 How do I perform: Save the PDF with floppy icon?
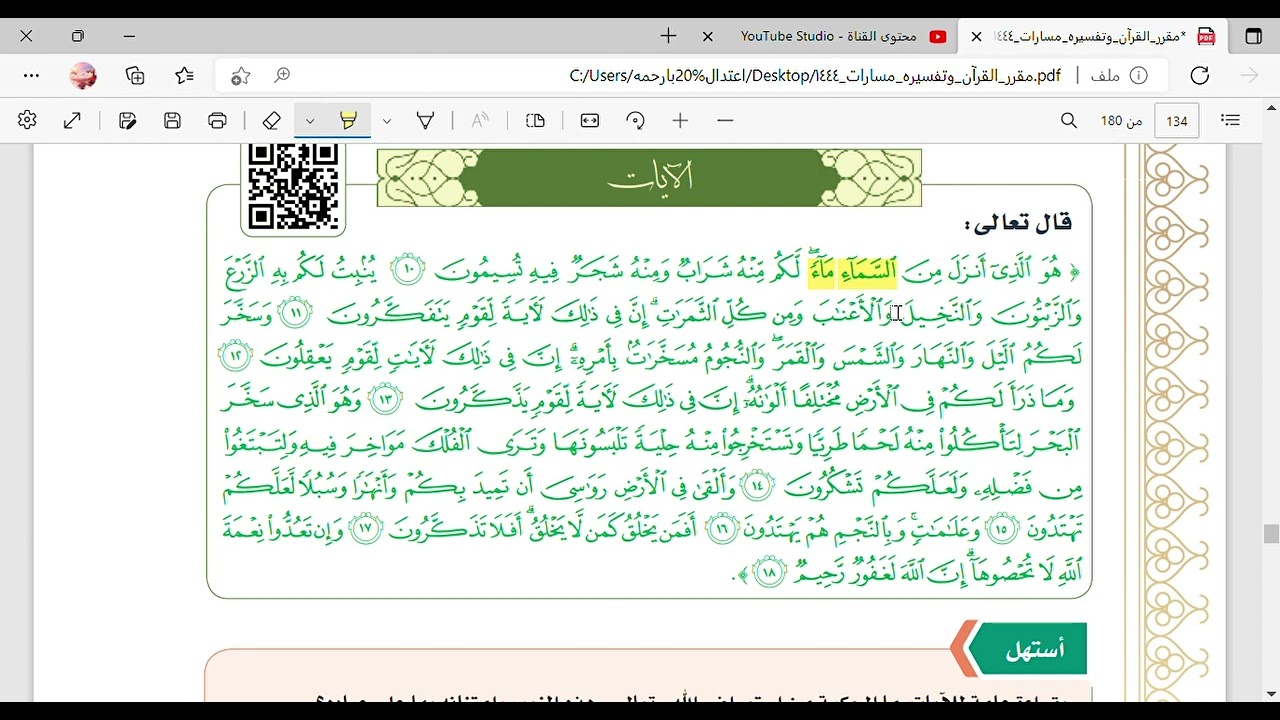(173, 120)
